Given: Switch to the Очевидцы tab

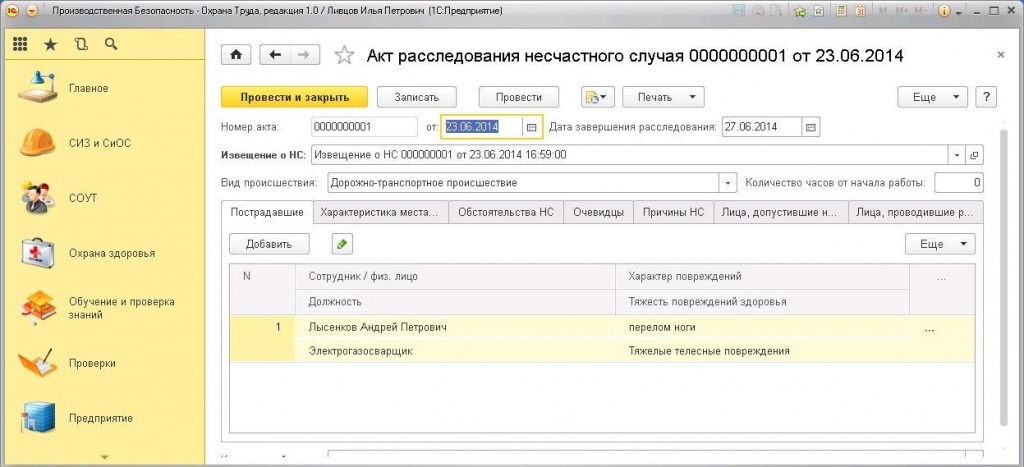Looking at the screenshot, I should click(598, 212).
